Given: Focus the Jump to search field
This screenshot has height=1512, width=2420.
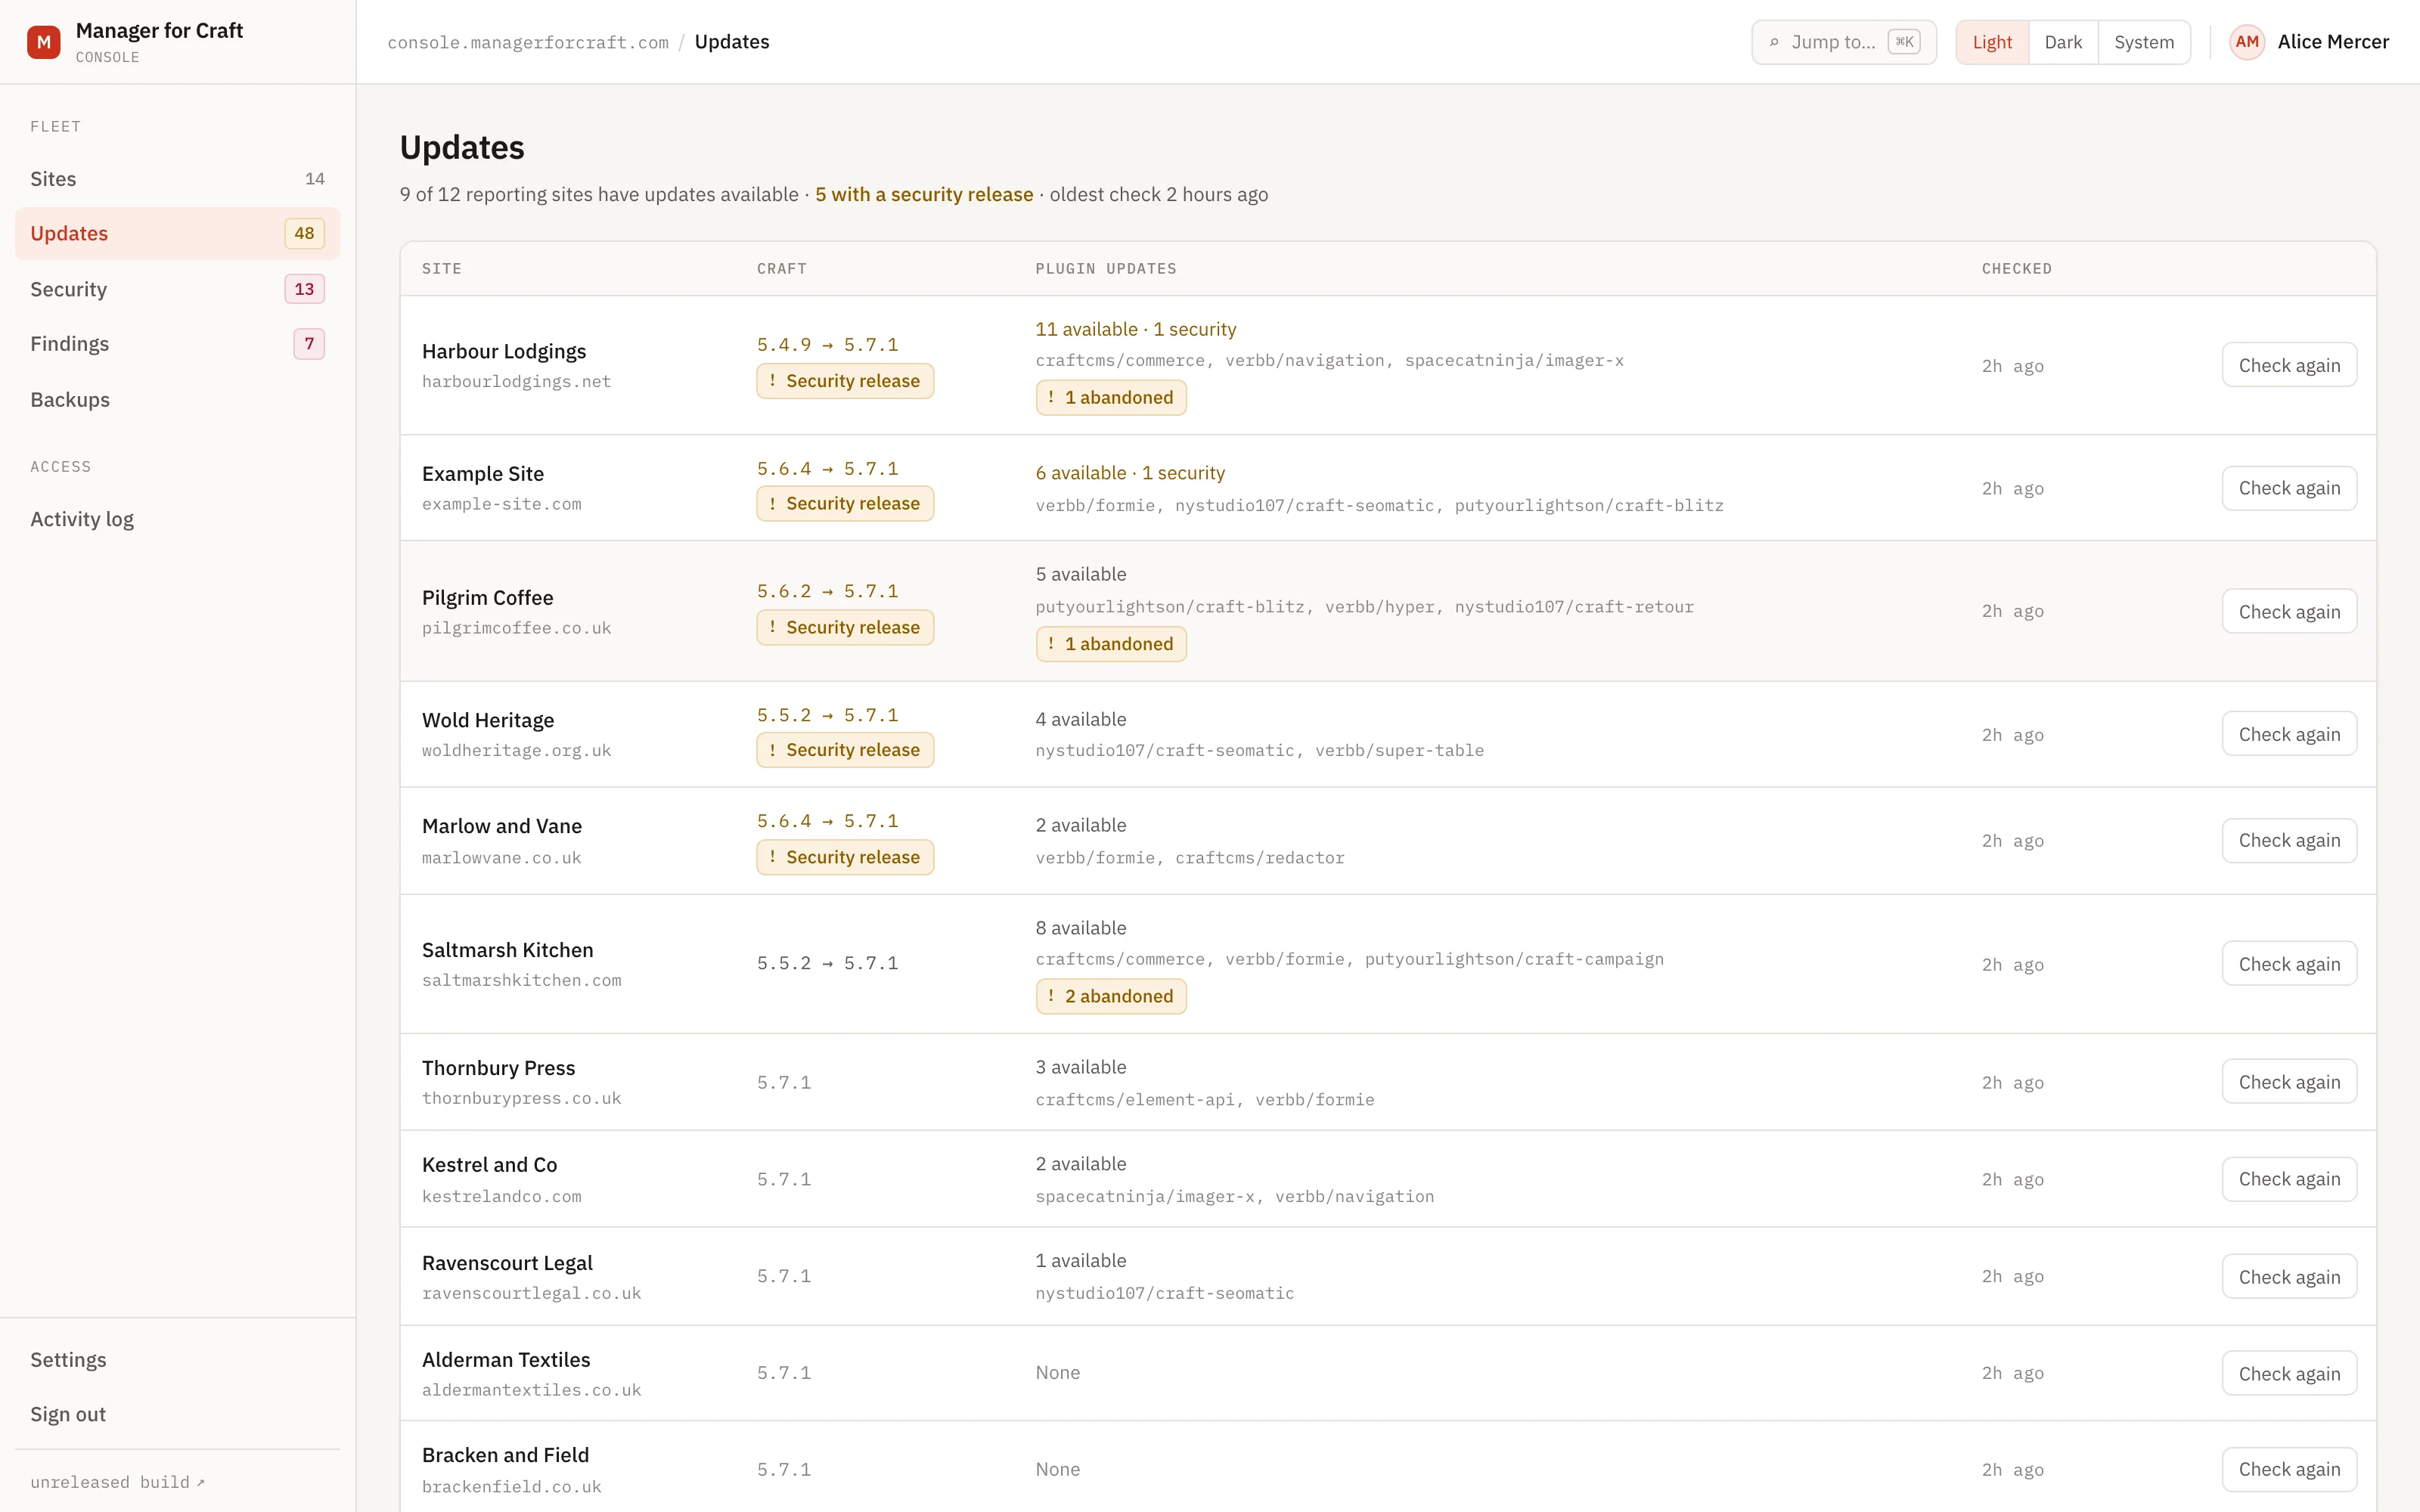Looking at the screenshot, I should click(1844, 42).
